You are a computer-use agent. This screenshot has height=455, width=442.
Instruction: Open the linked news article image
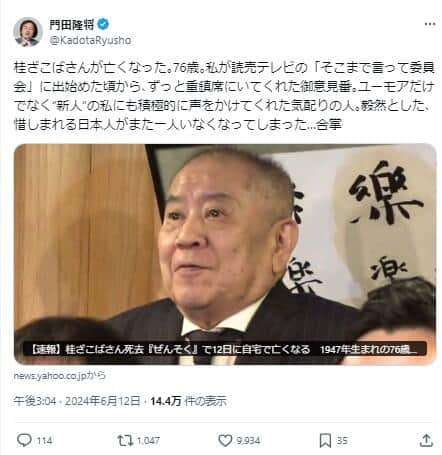225,254
